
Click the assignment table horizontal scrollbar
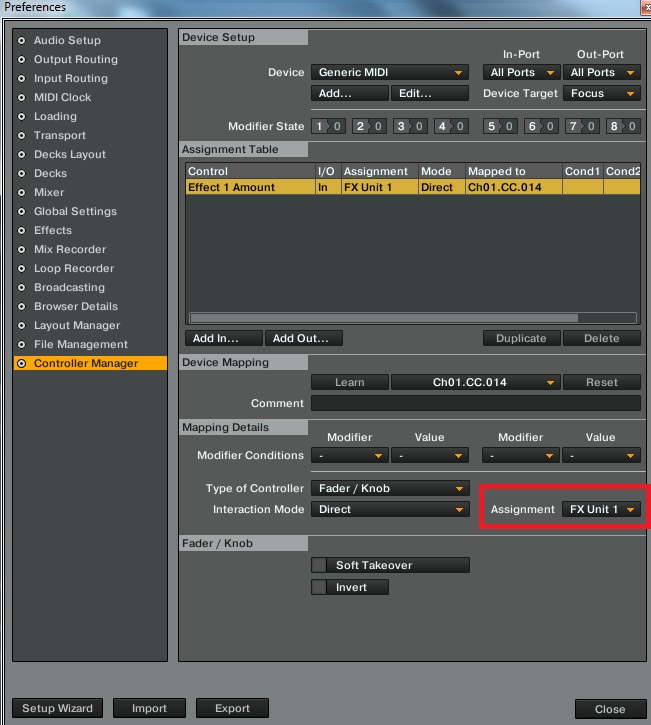click(x=384, y=318)
